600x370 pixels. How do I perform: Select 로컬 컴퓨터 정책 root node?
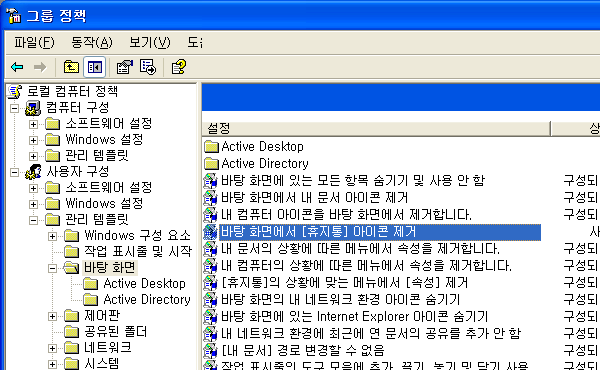coord(72,91)
